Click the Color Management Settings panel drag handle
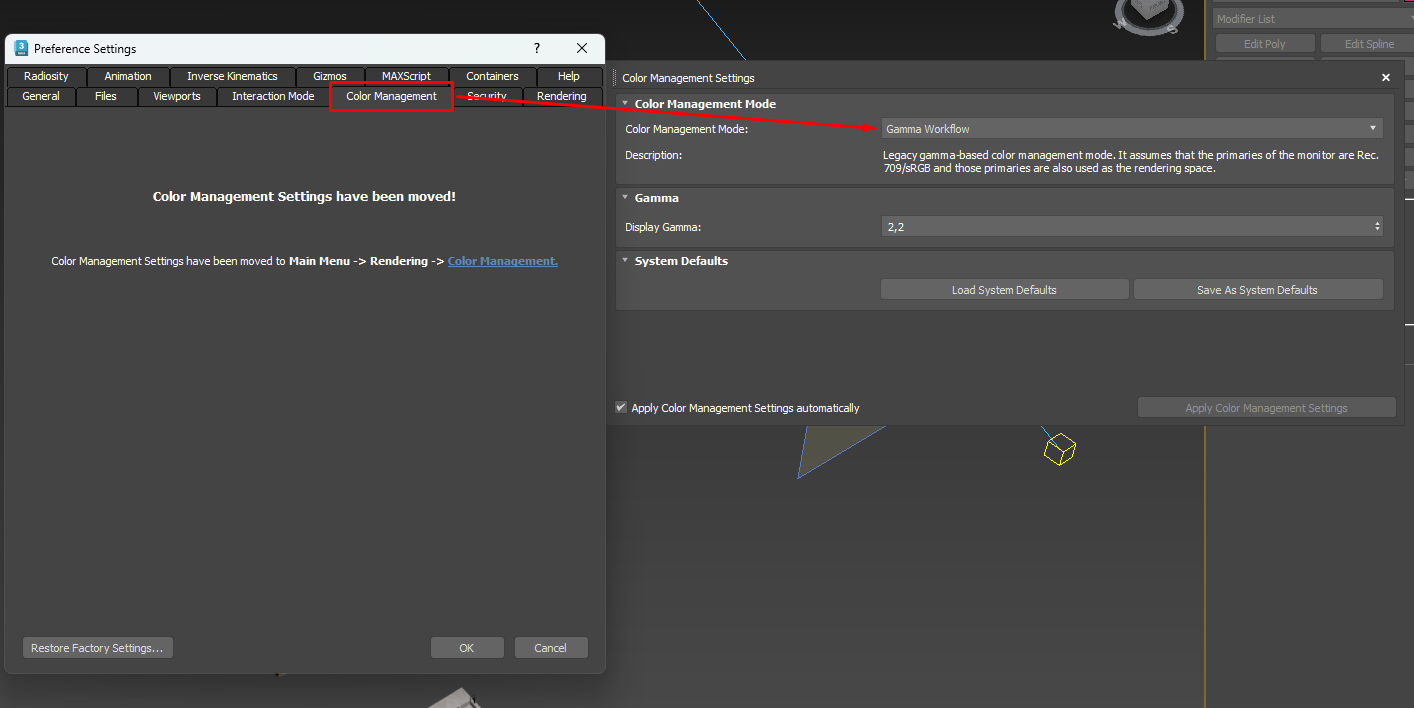Viewport: 1414px width, 708px height. [x=615, y=78]
